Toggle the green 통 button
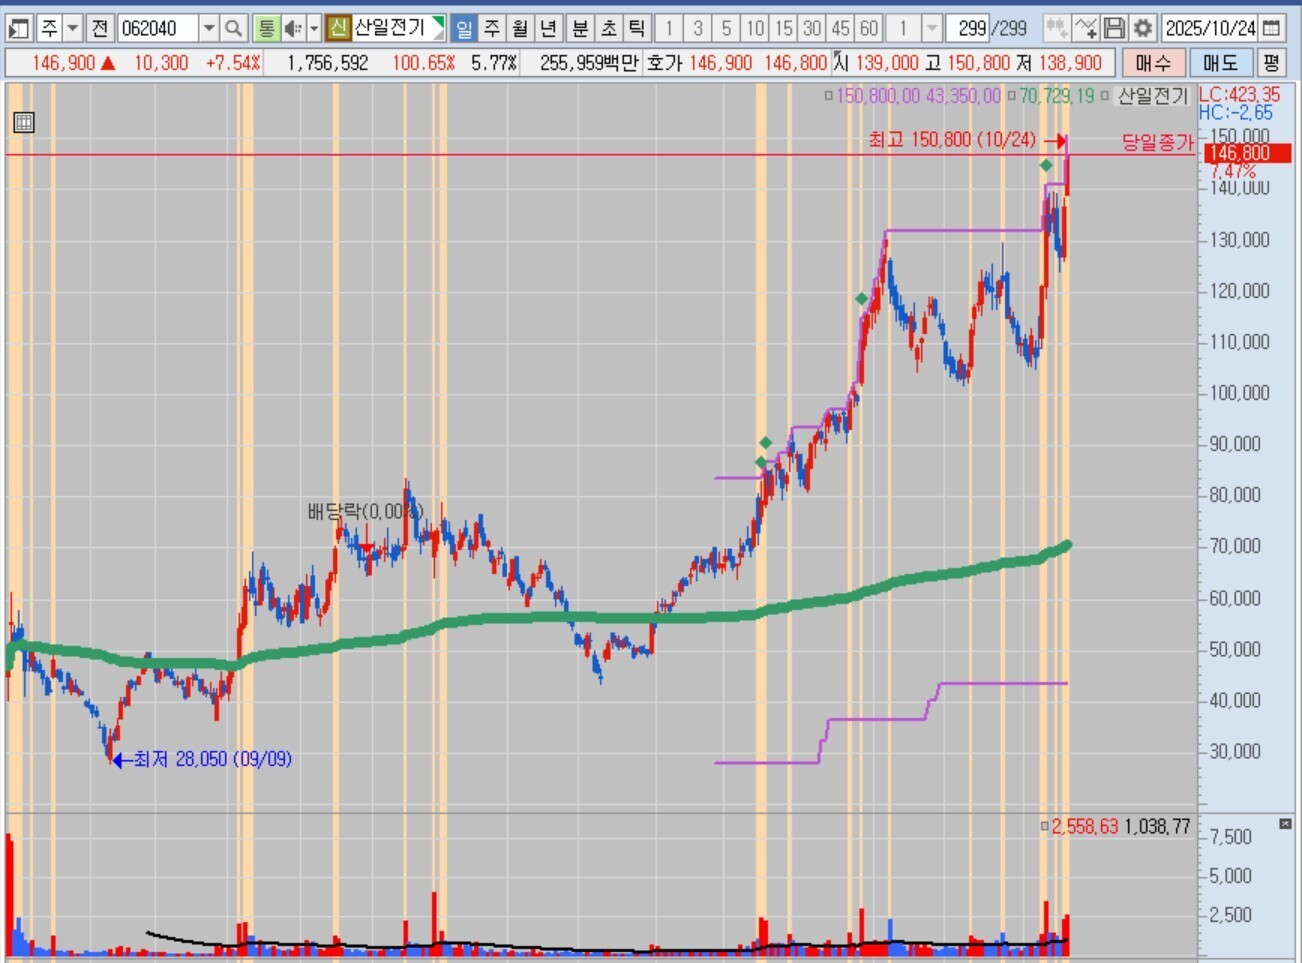 266,28
